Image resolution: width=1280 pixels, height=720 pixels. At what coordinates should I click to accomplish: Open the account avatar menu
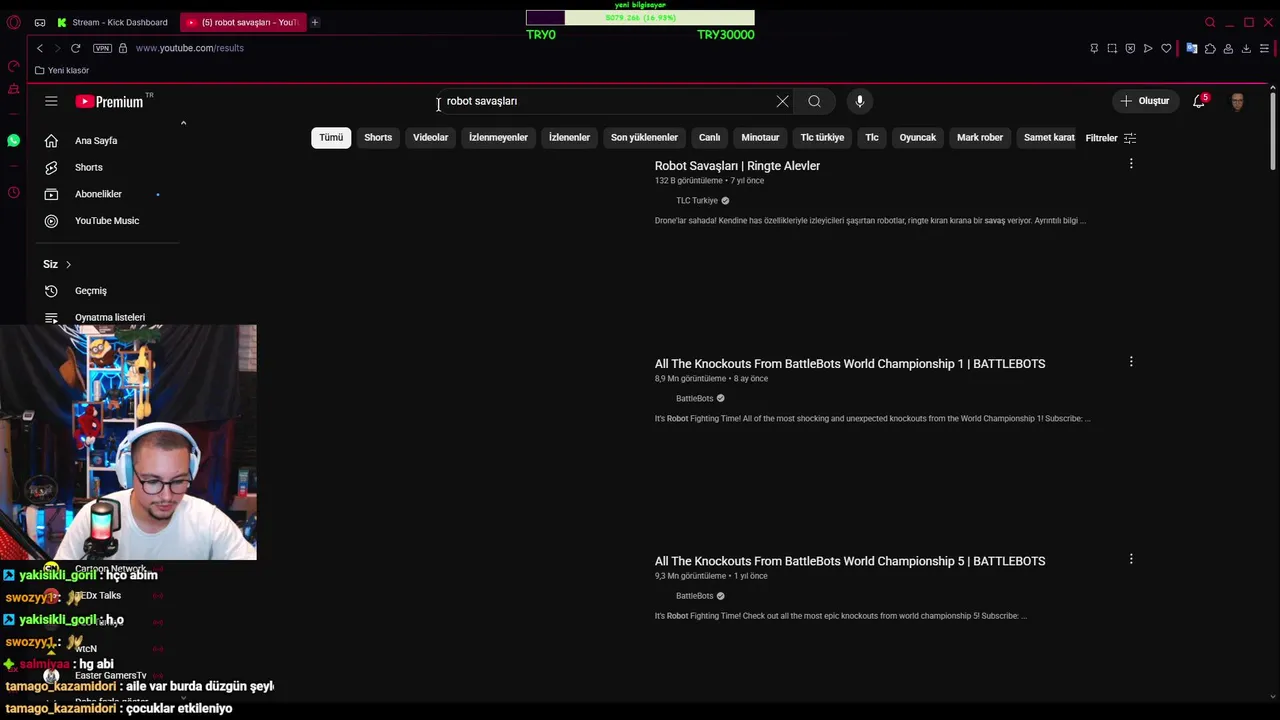tap(1238, 101)
